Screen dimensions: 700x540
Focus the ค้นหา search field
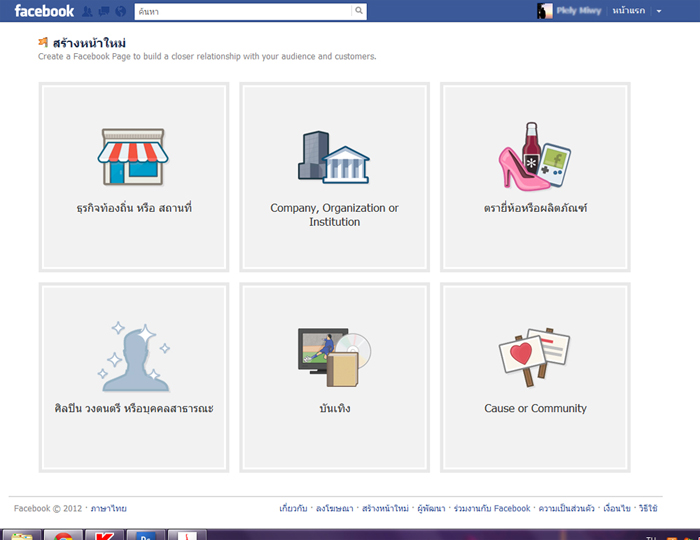(243, 12)
